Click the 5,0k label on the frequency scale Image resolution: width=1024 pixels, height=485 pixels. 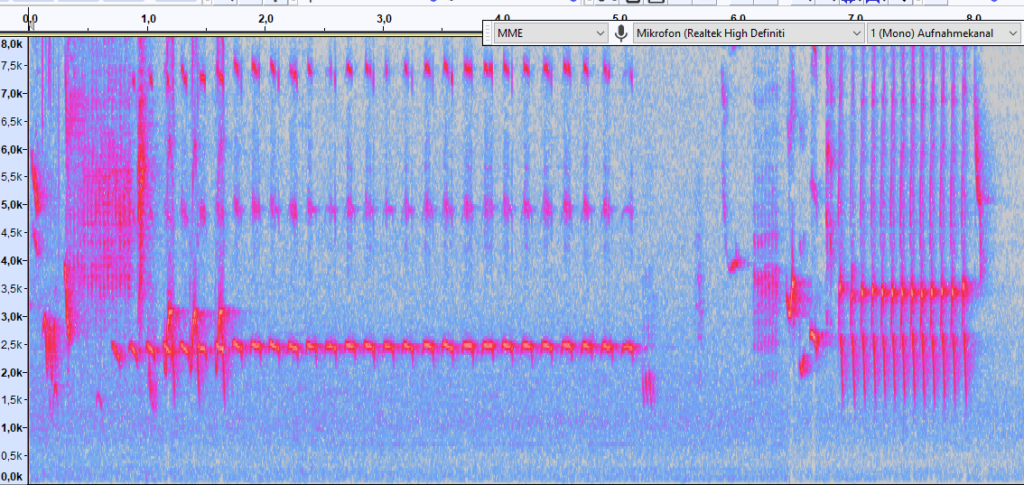[x=13, y=205]
